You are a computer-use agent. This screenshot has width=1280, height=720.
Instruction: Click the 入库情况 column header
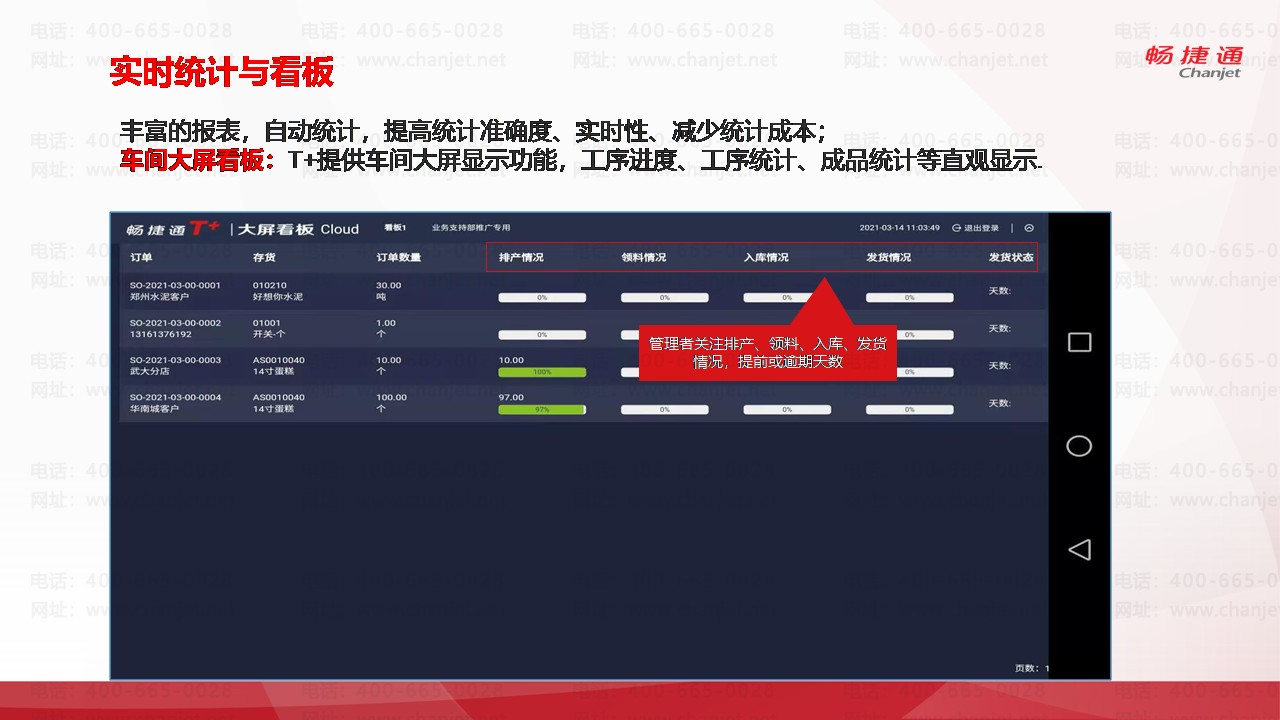coord(766,258)
